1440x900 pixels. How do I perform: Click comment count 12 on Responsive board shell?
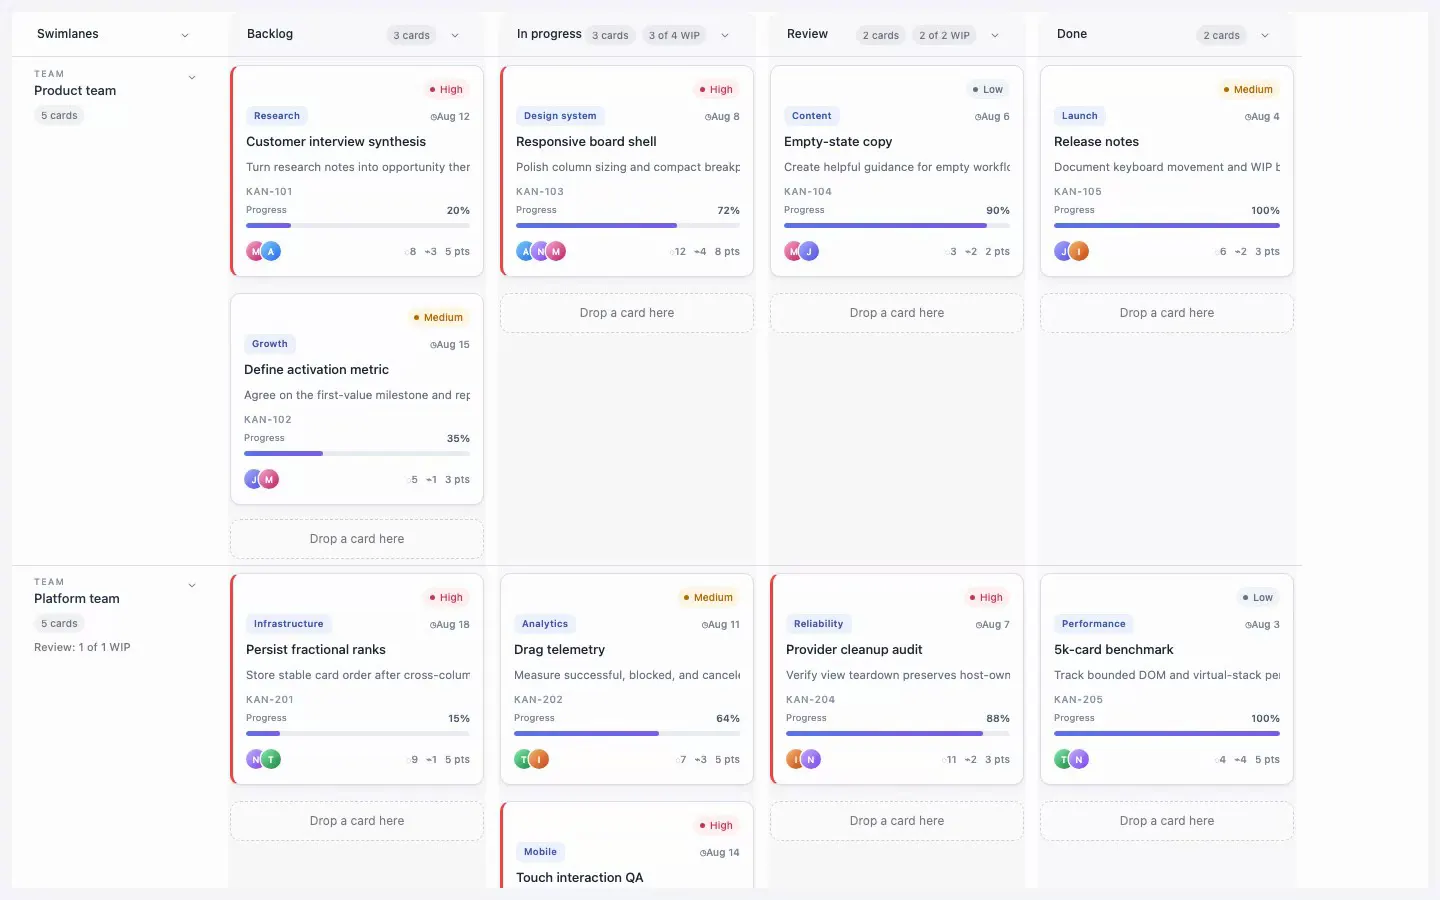pyautogui.click(x=679, y=252)
